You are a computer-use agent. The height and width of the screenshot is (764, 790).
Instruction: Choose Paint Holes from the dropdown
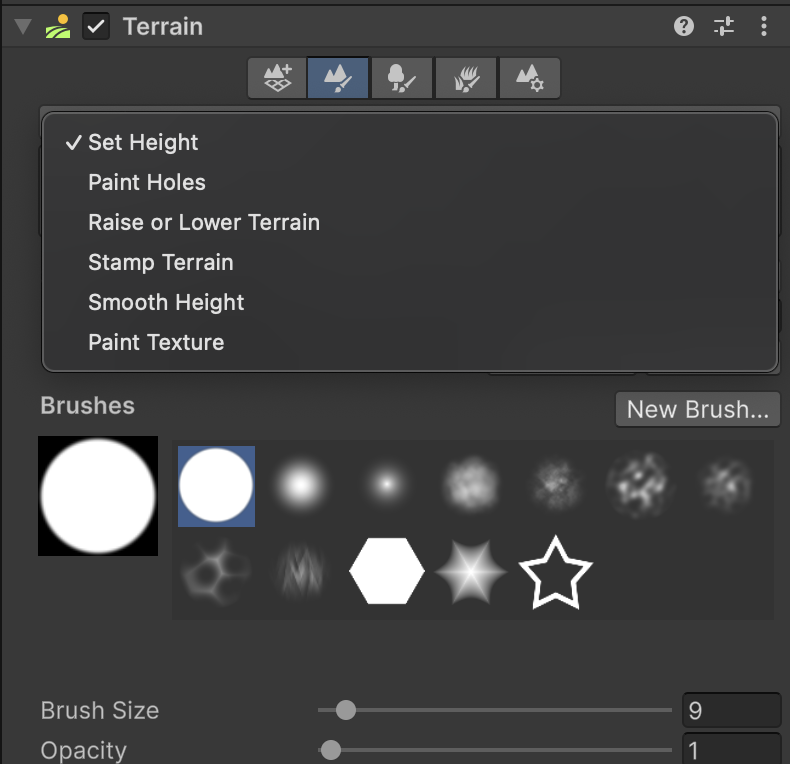tap(147, 182)
